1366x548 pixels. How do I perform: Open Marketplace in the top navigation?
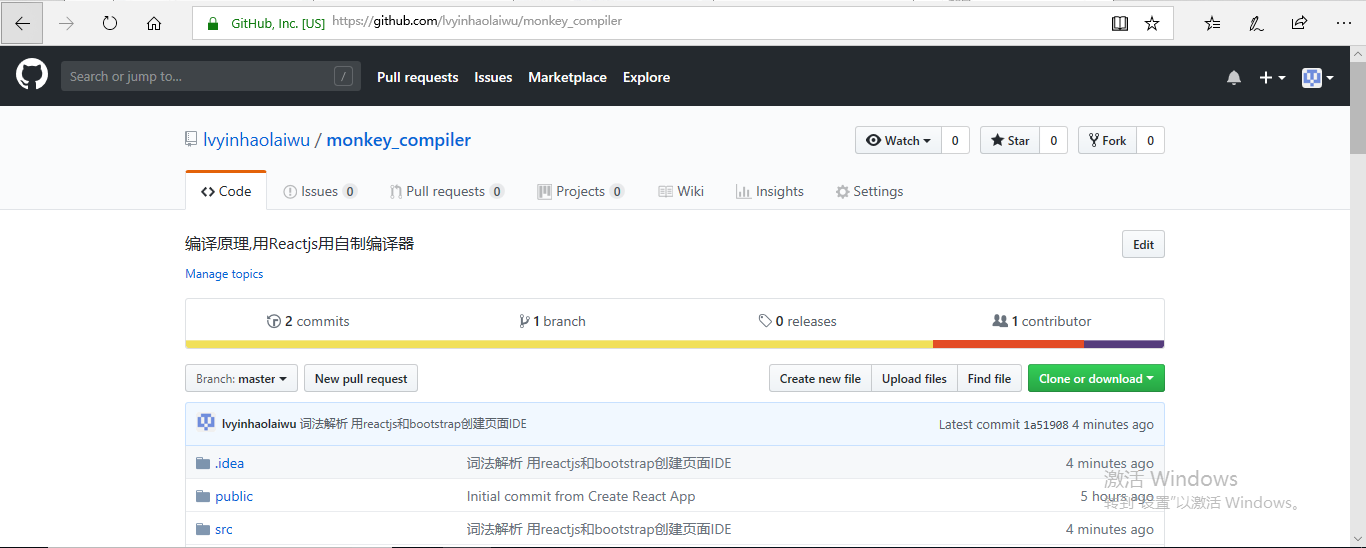tap(567, 77)
